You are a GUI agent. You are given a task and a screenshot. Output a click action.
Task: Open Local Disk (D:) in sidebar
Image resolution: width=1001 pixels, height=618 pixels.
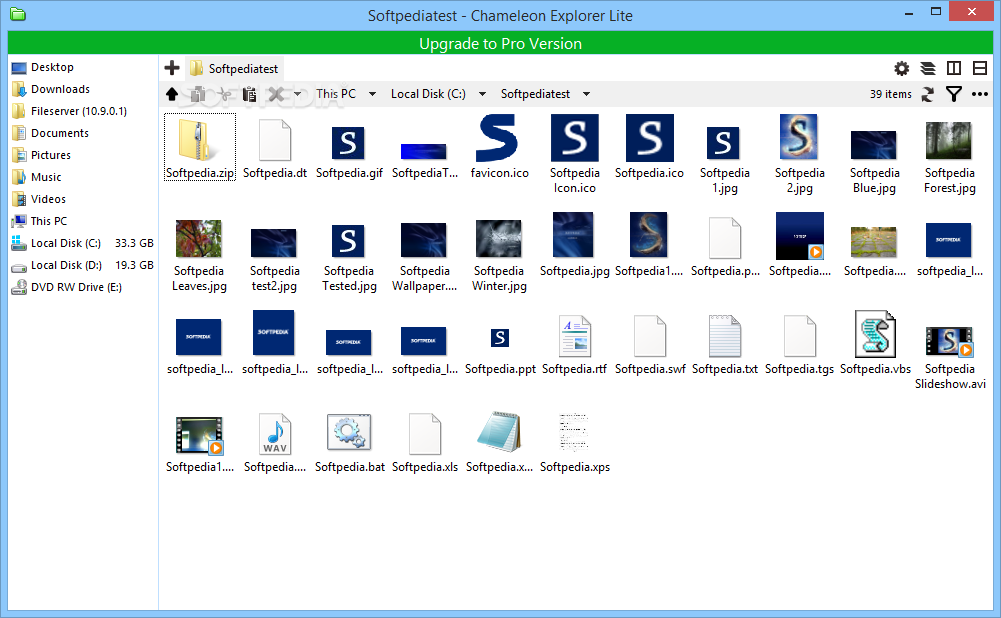(x=82, y=265)
